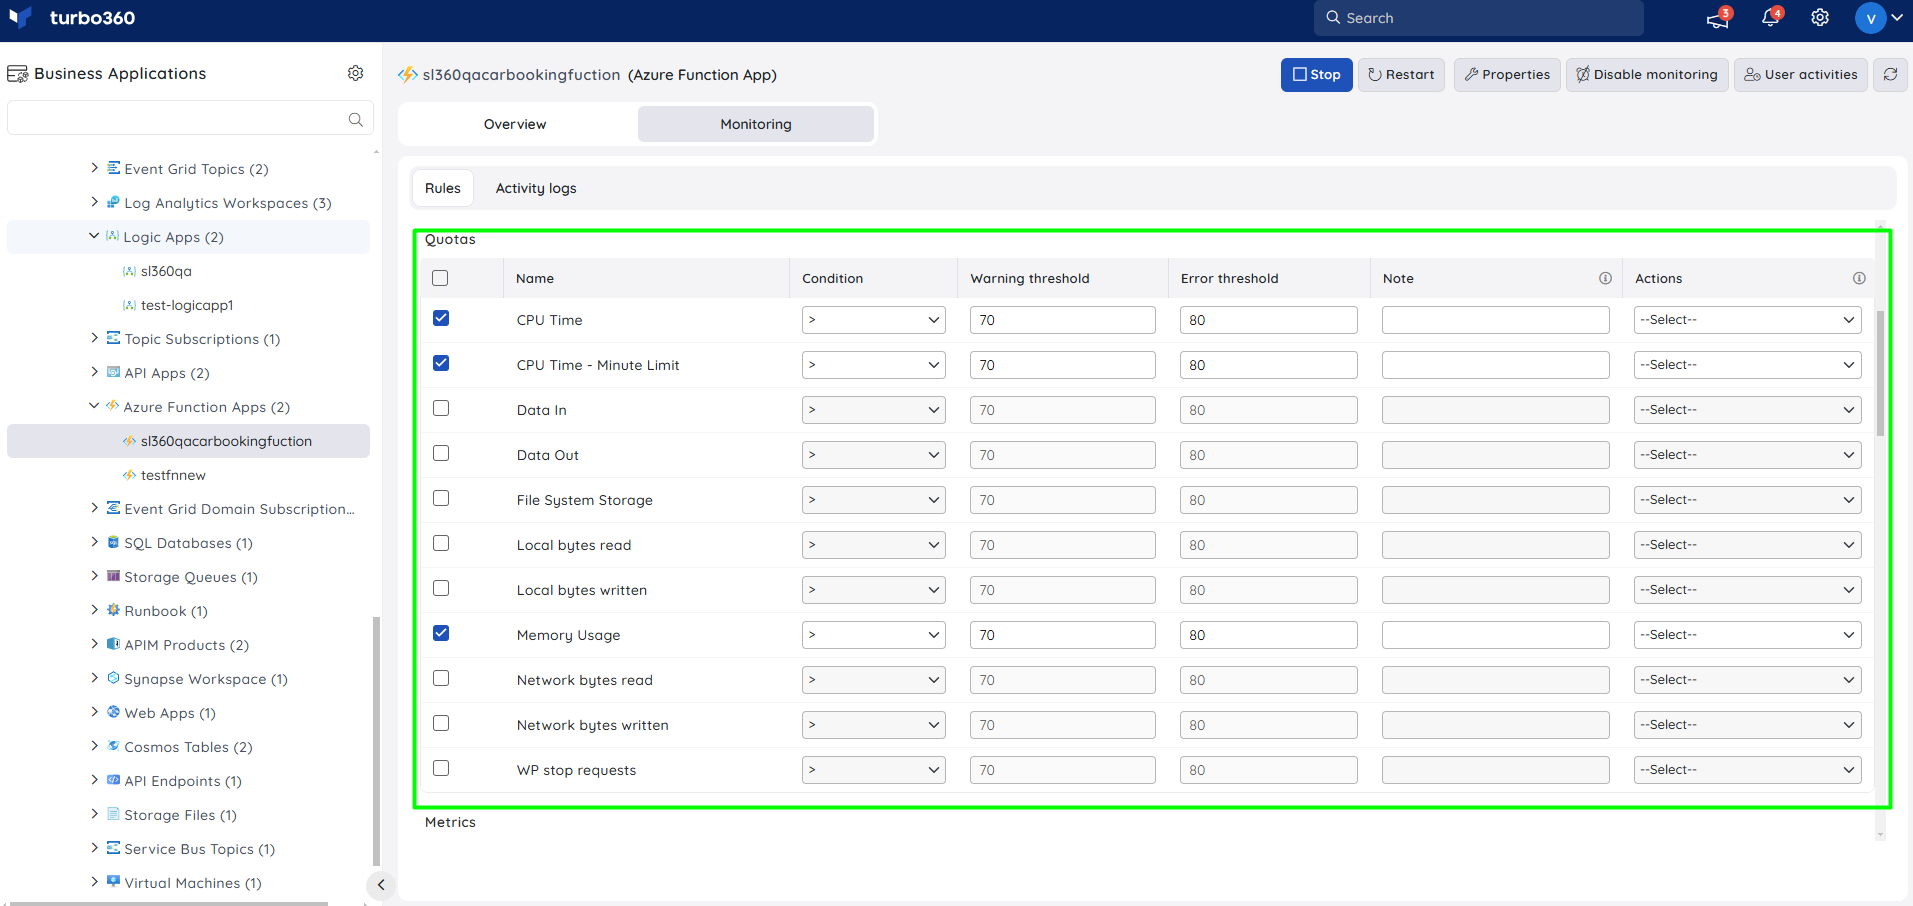The image size is (1913, 906).
Task: Open the Activity logs tab
Action: click(x=536, y=188)
